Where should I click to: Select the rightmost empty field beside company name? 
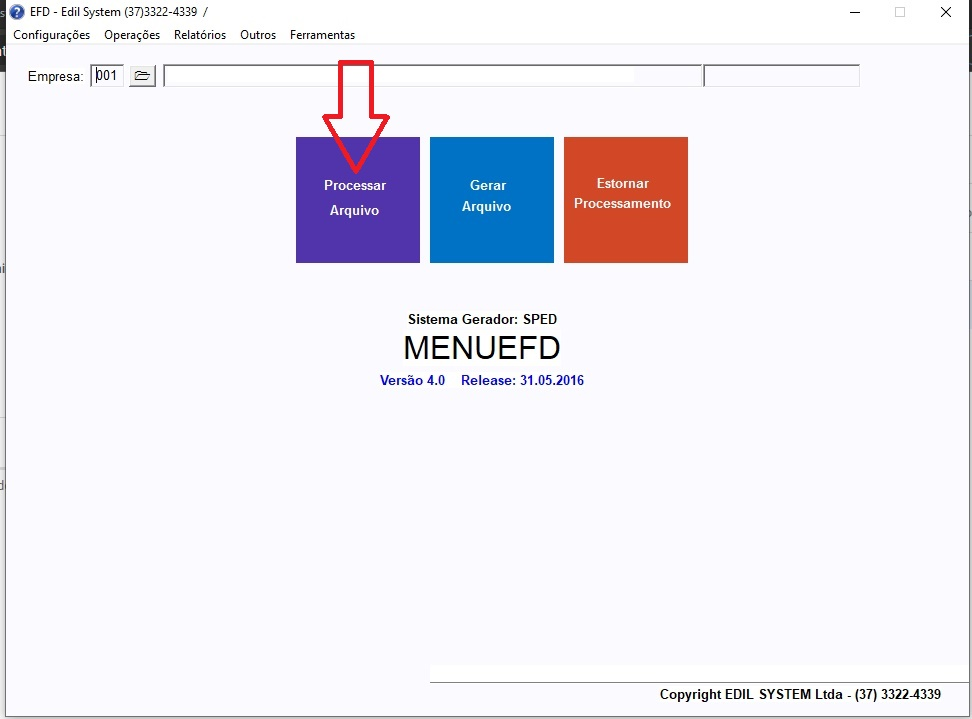[781, 76]
